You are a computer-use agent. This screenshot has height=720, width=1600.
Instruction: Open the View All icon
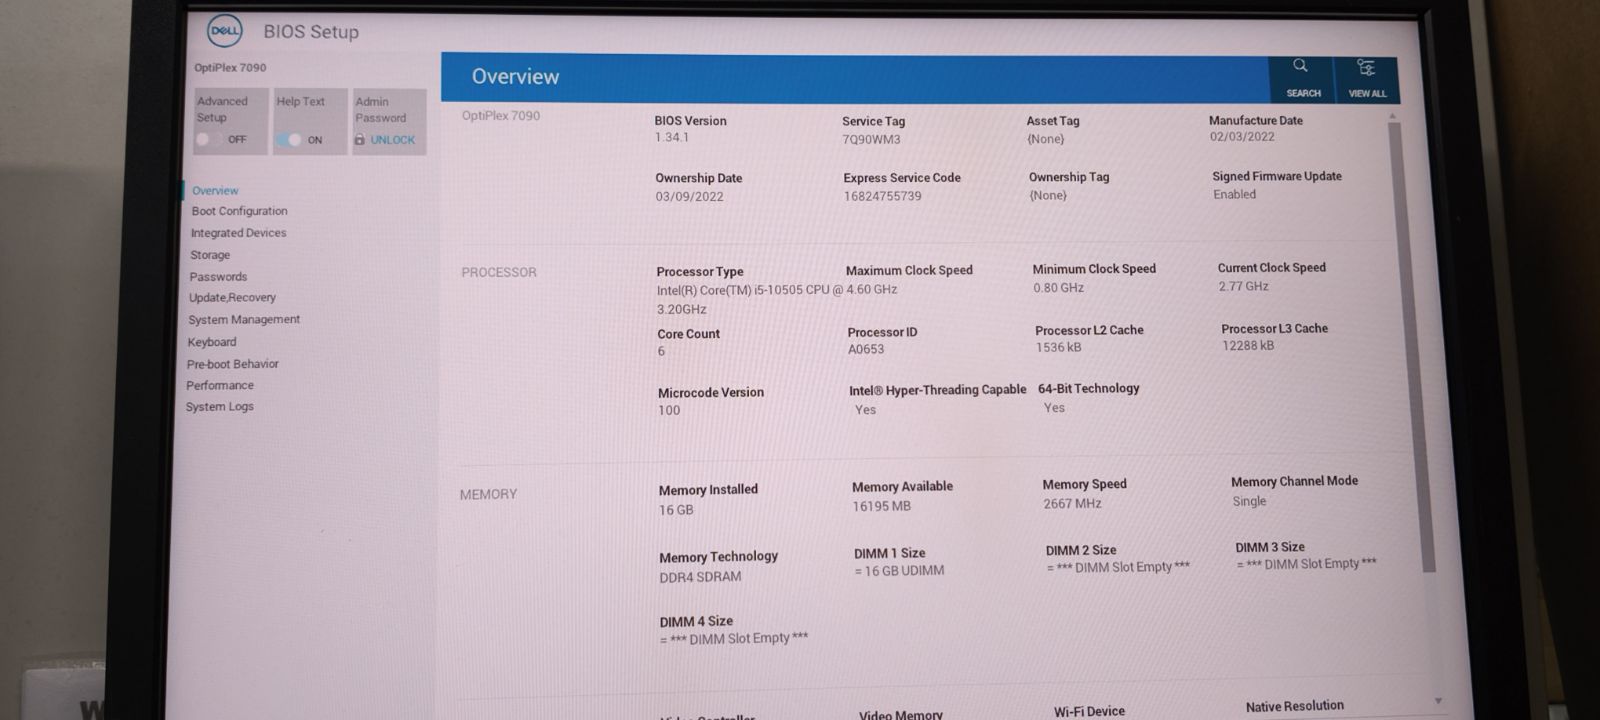[x=1366, y=68]
